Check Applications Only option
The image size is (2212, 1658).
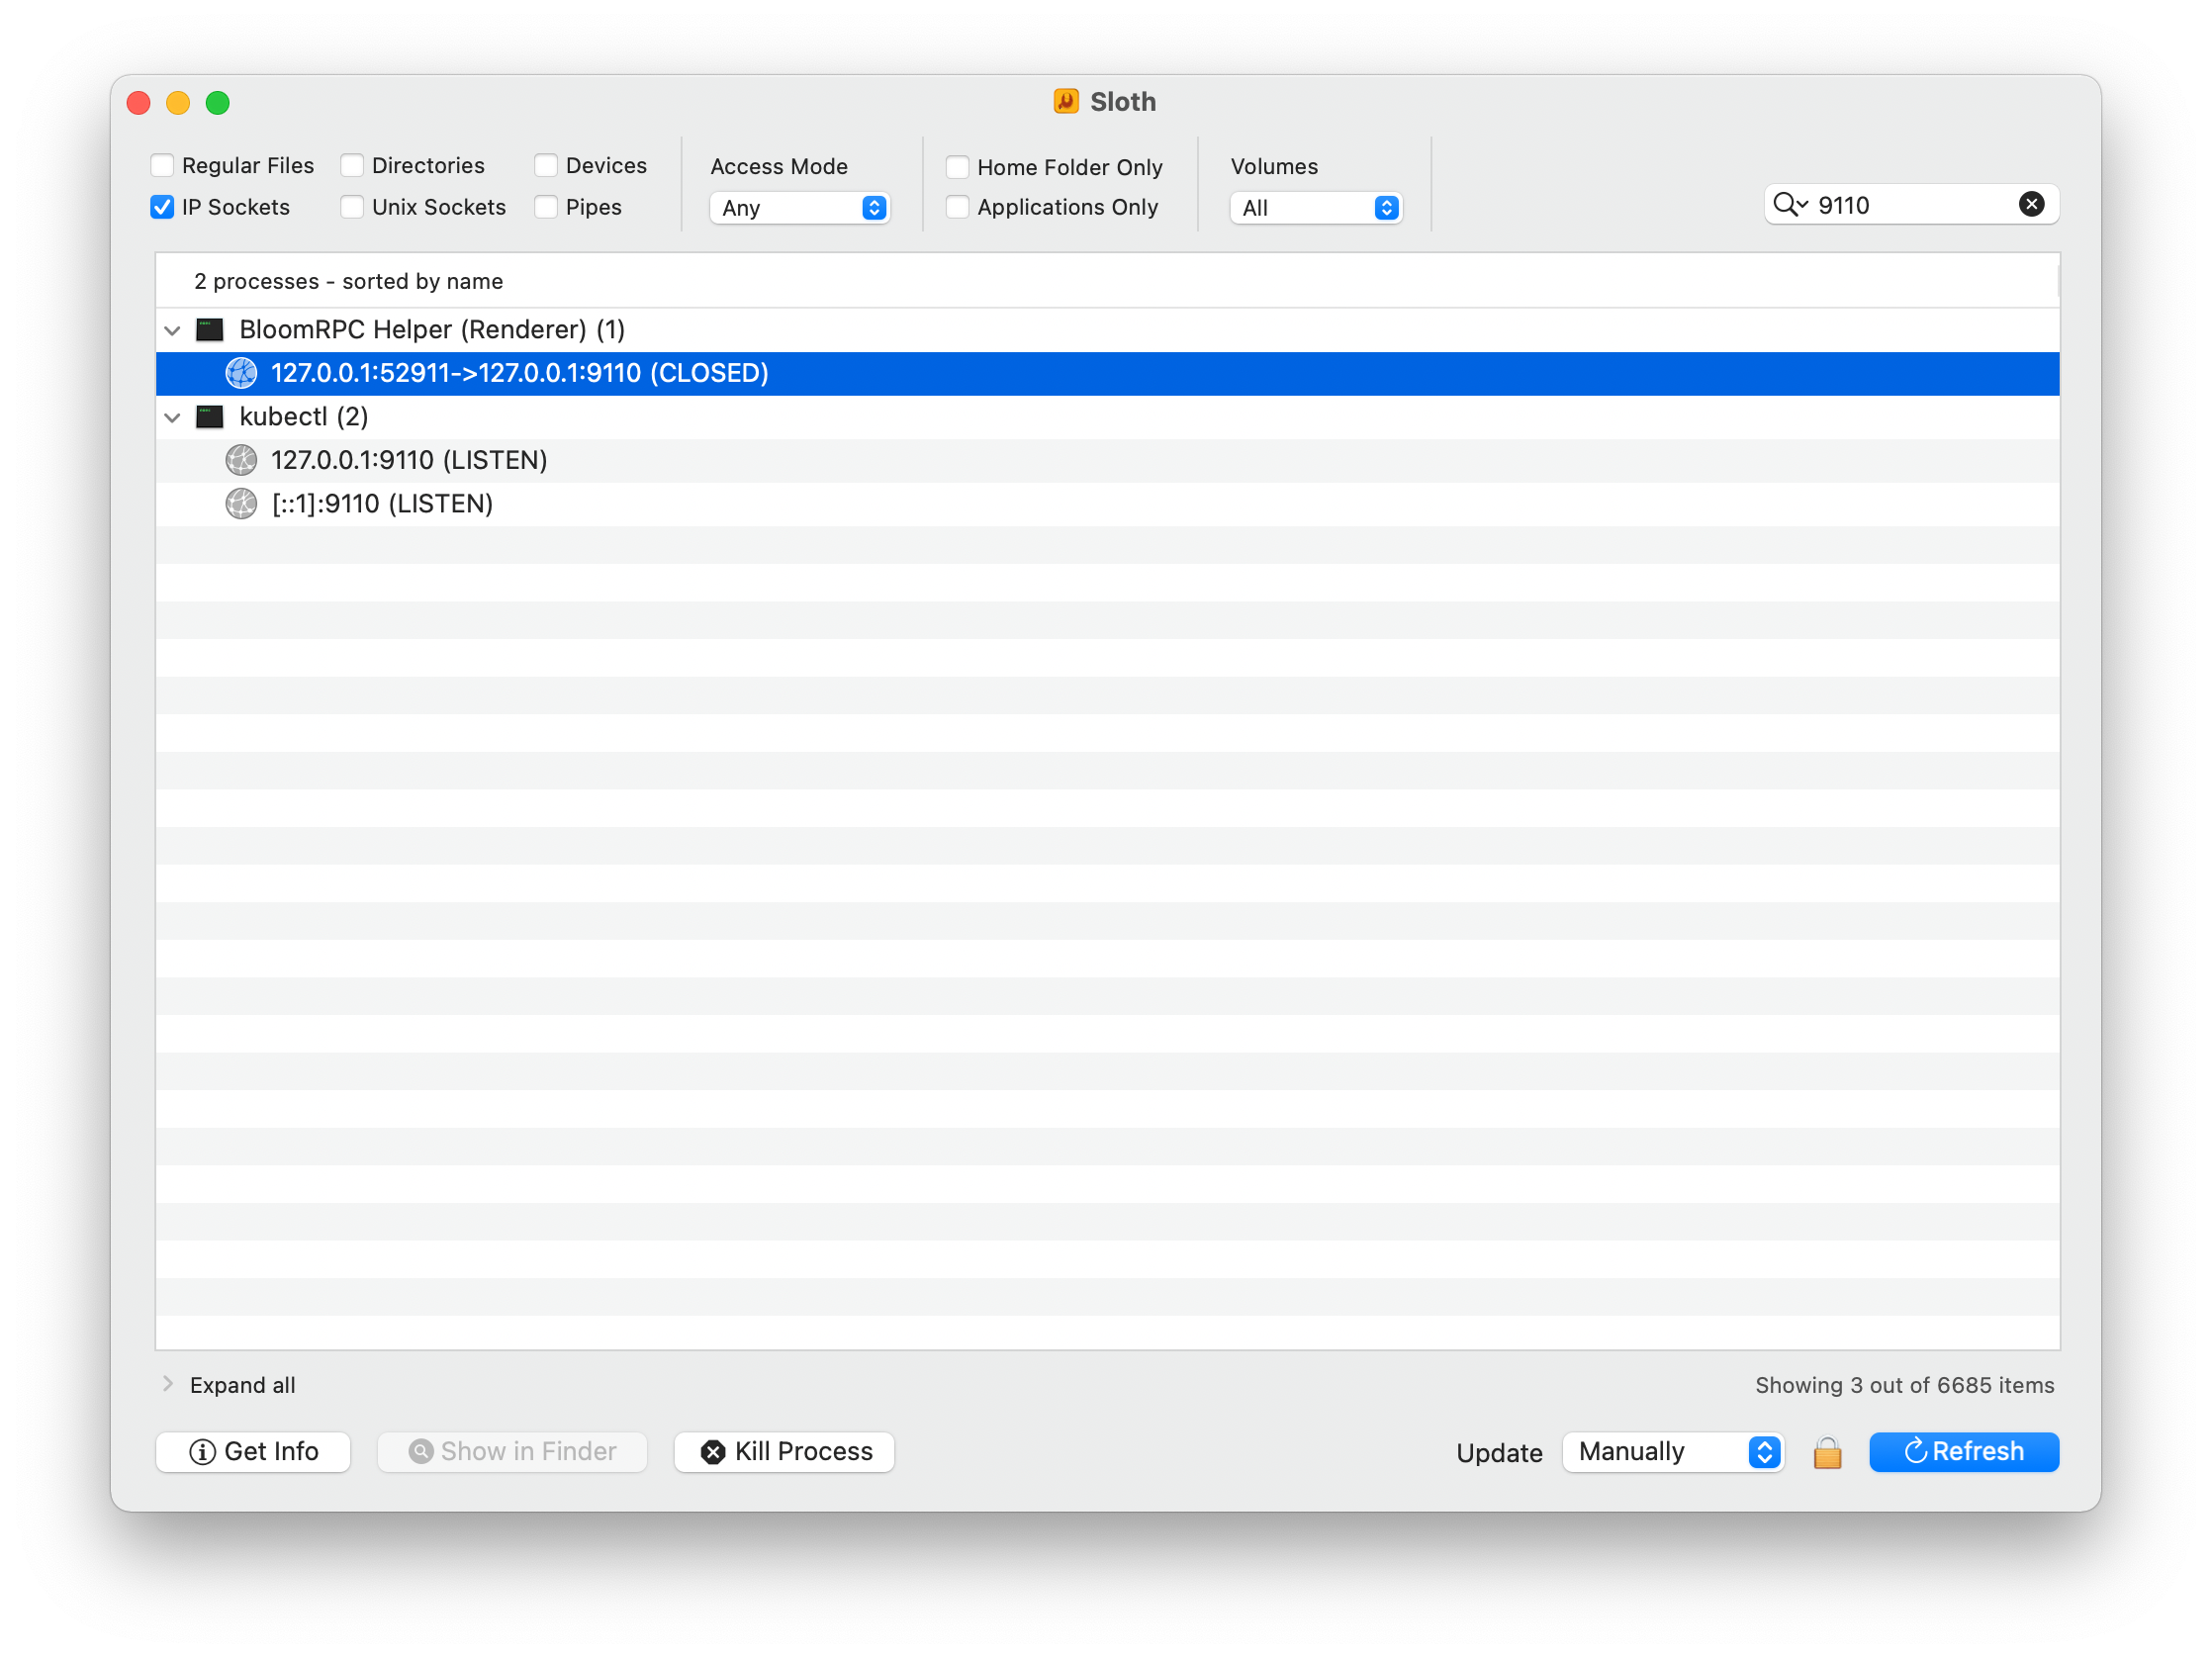[x=957, y=207]
